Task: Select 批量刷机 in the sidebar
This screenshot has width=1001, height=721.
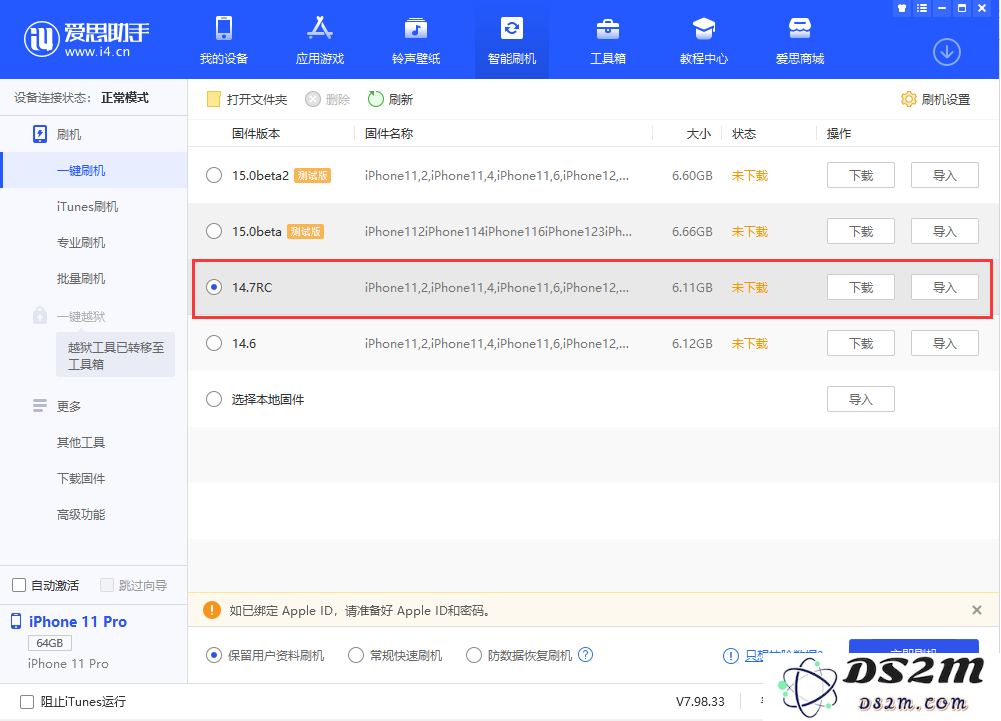Action: point(81,278)
